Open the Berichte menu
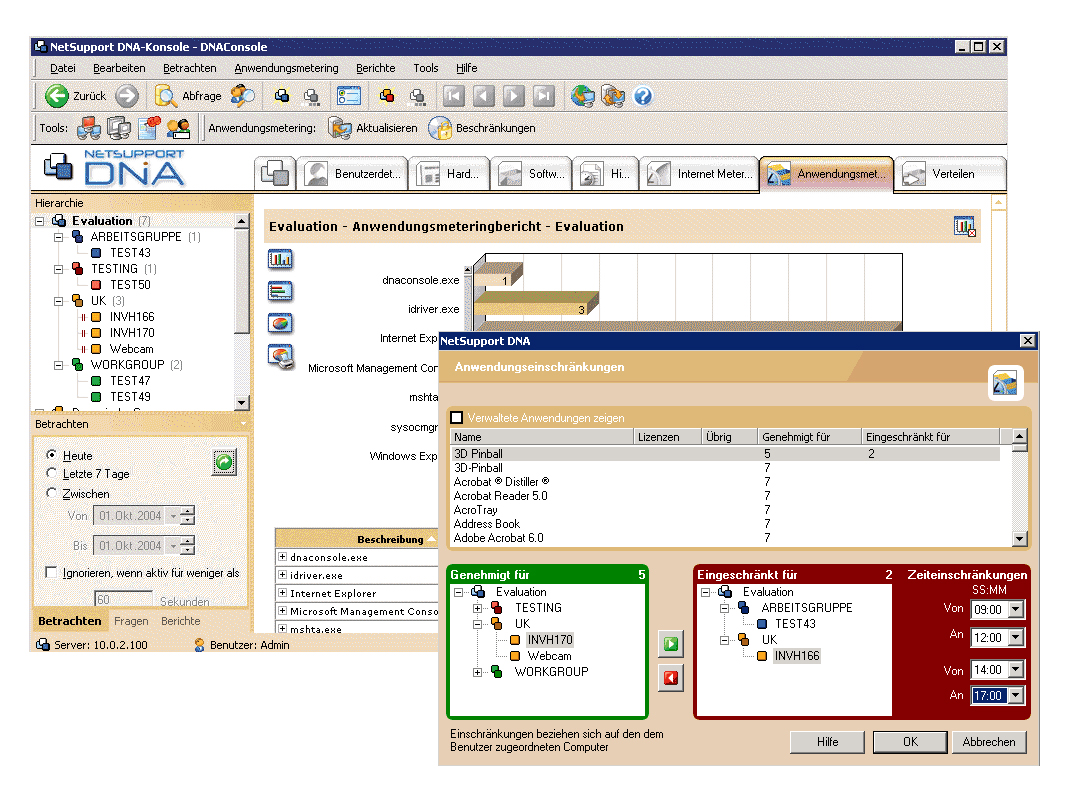The image size is (1083, 802). [376, 68]
